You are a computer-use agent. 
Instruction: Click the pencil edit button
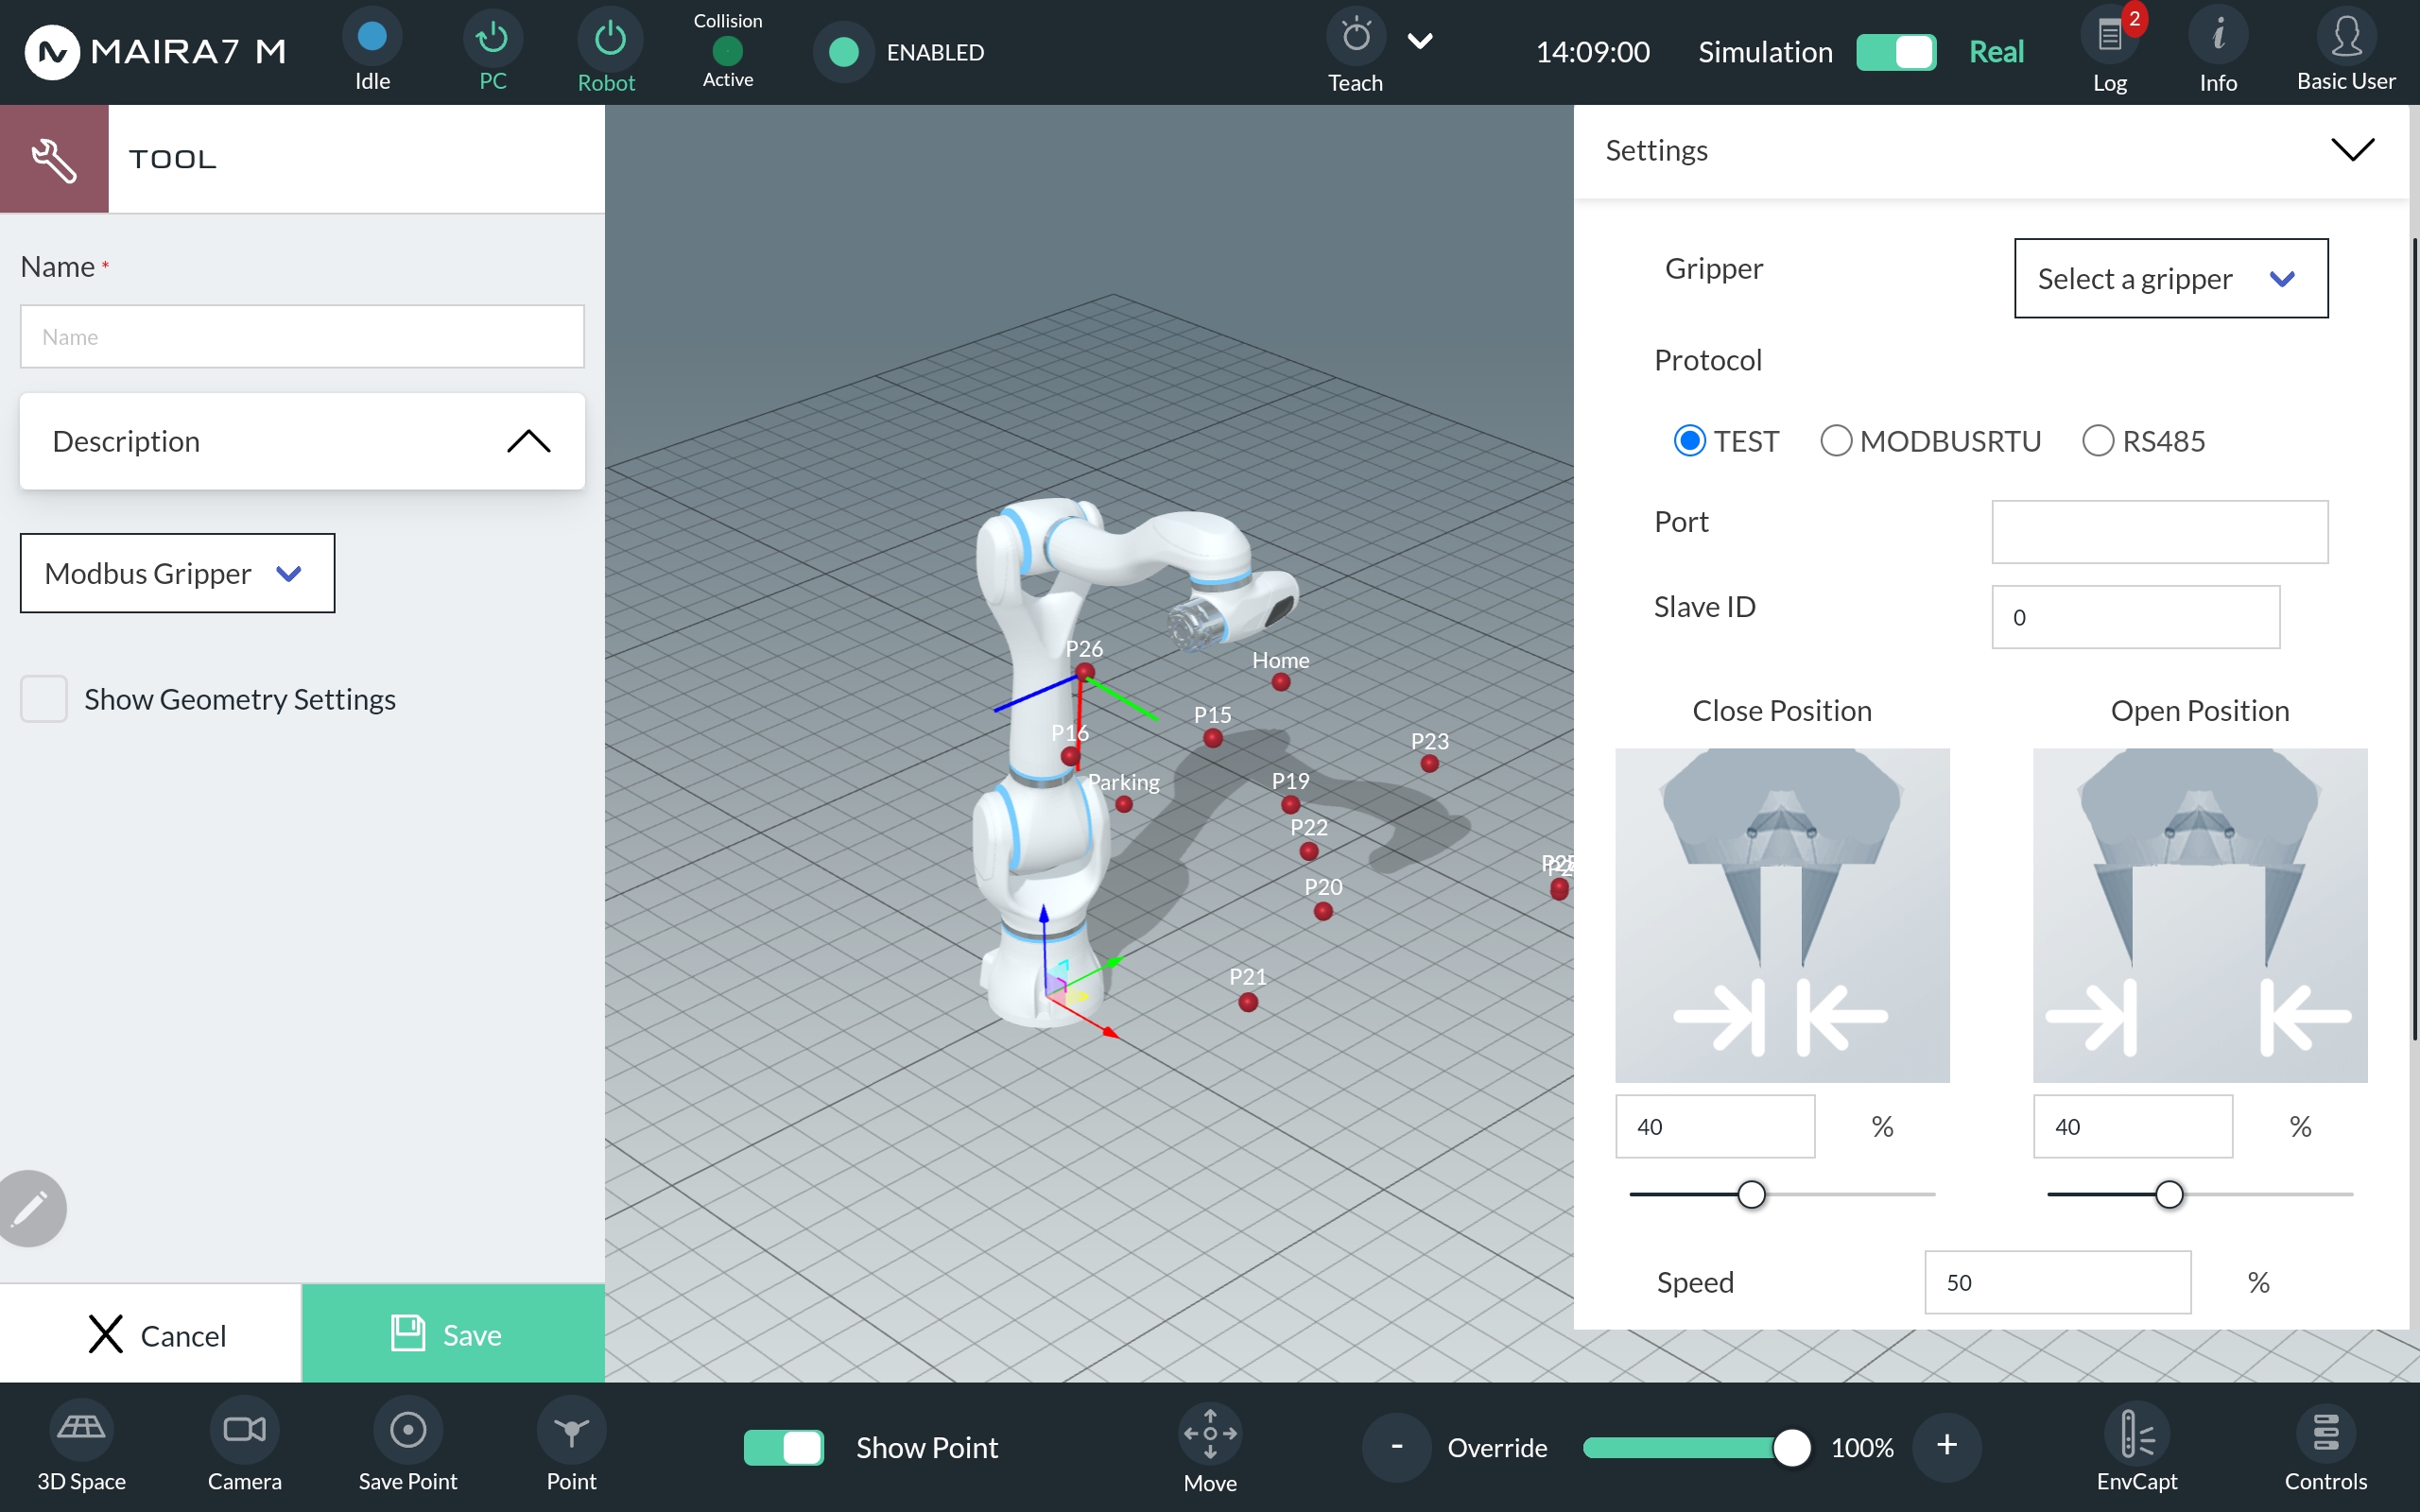[x=30, y=1208]
